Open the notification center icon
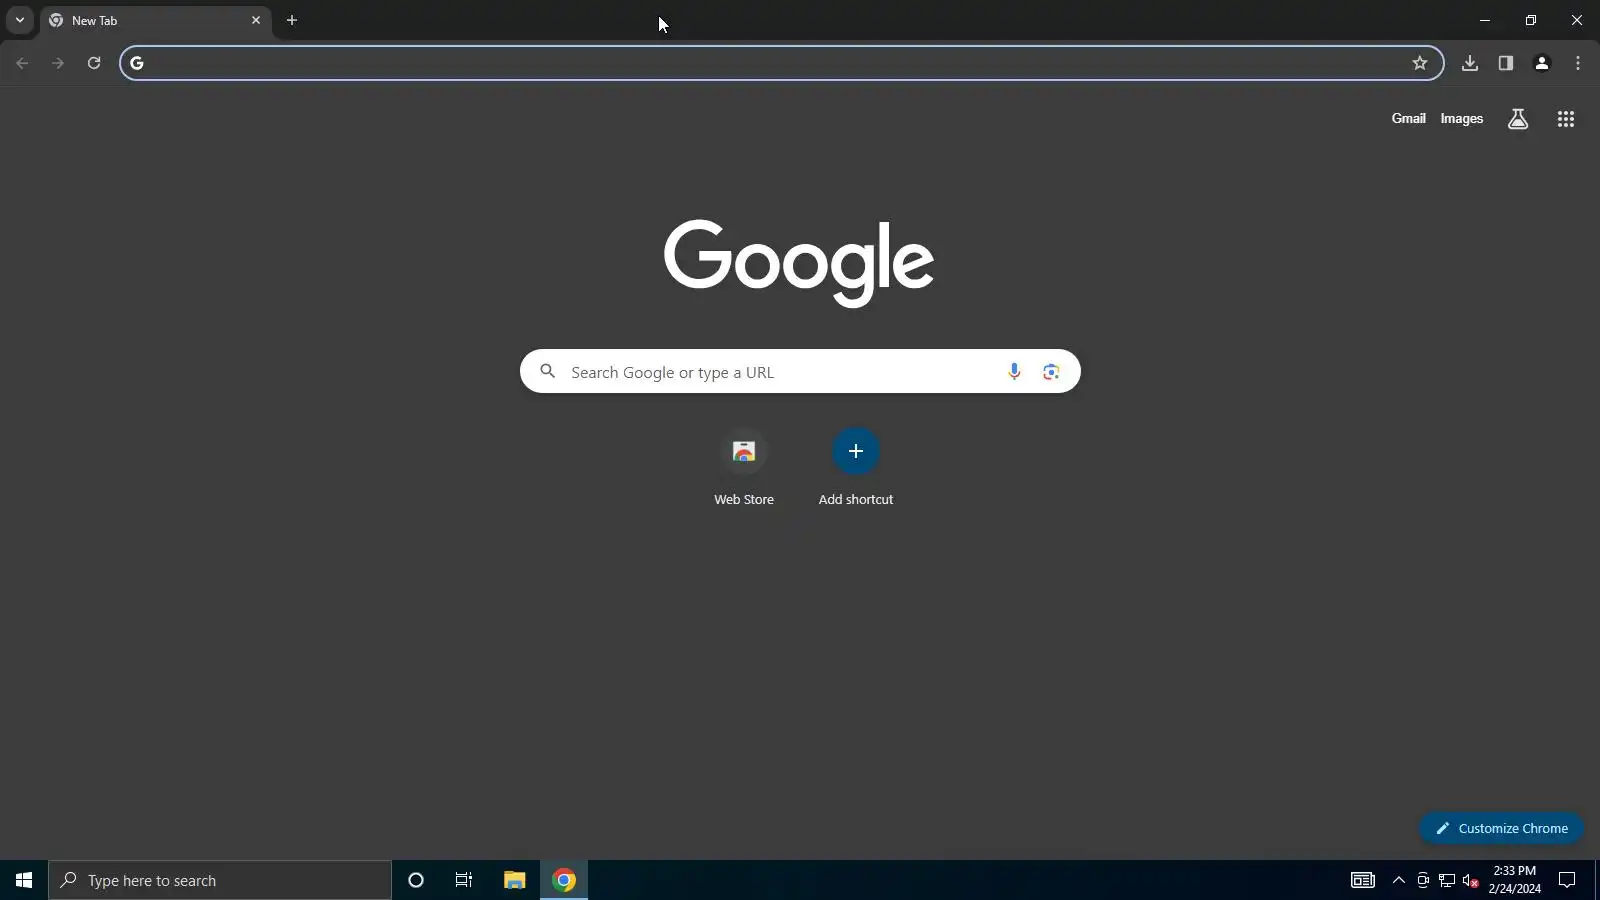 [1567, 880]
